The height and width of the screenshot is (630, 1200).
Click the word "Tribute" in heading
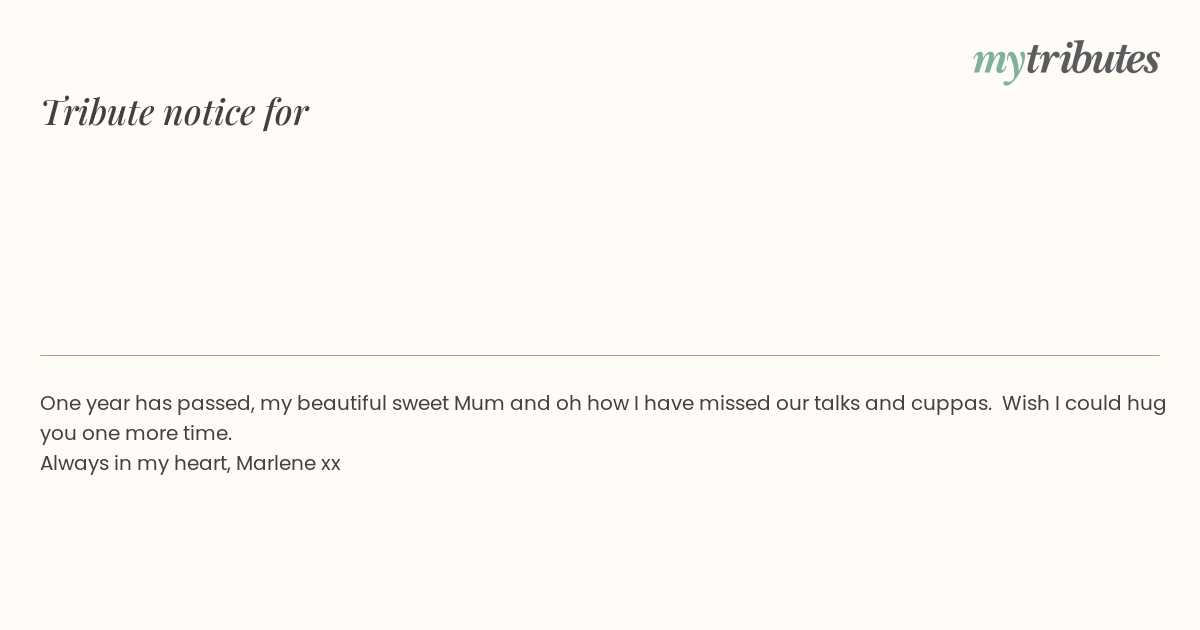click(97, 112)
